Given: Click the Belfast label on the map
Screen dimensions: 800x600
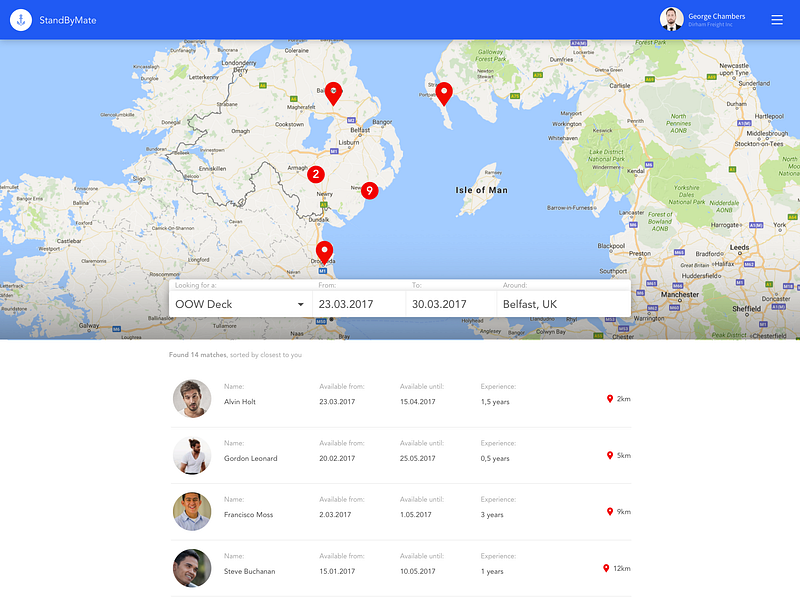Looking at the screenshot, I should tap(360, 130).
